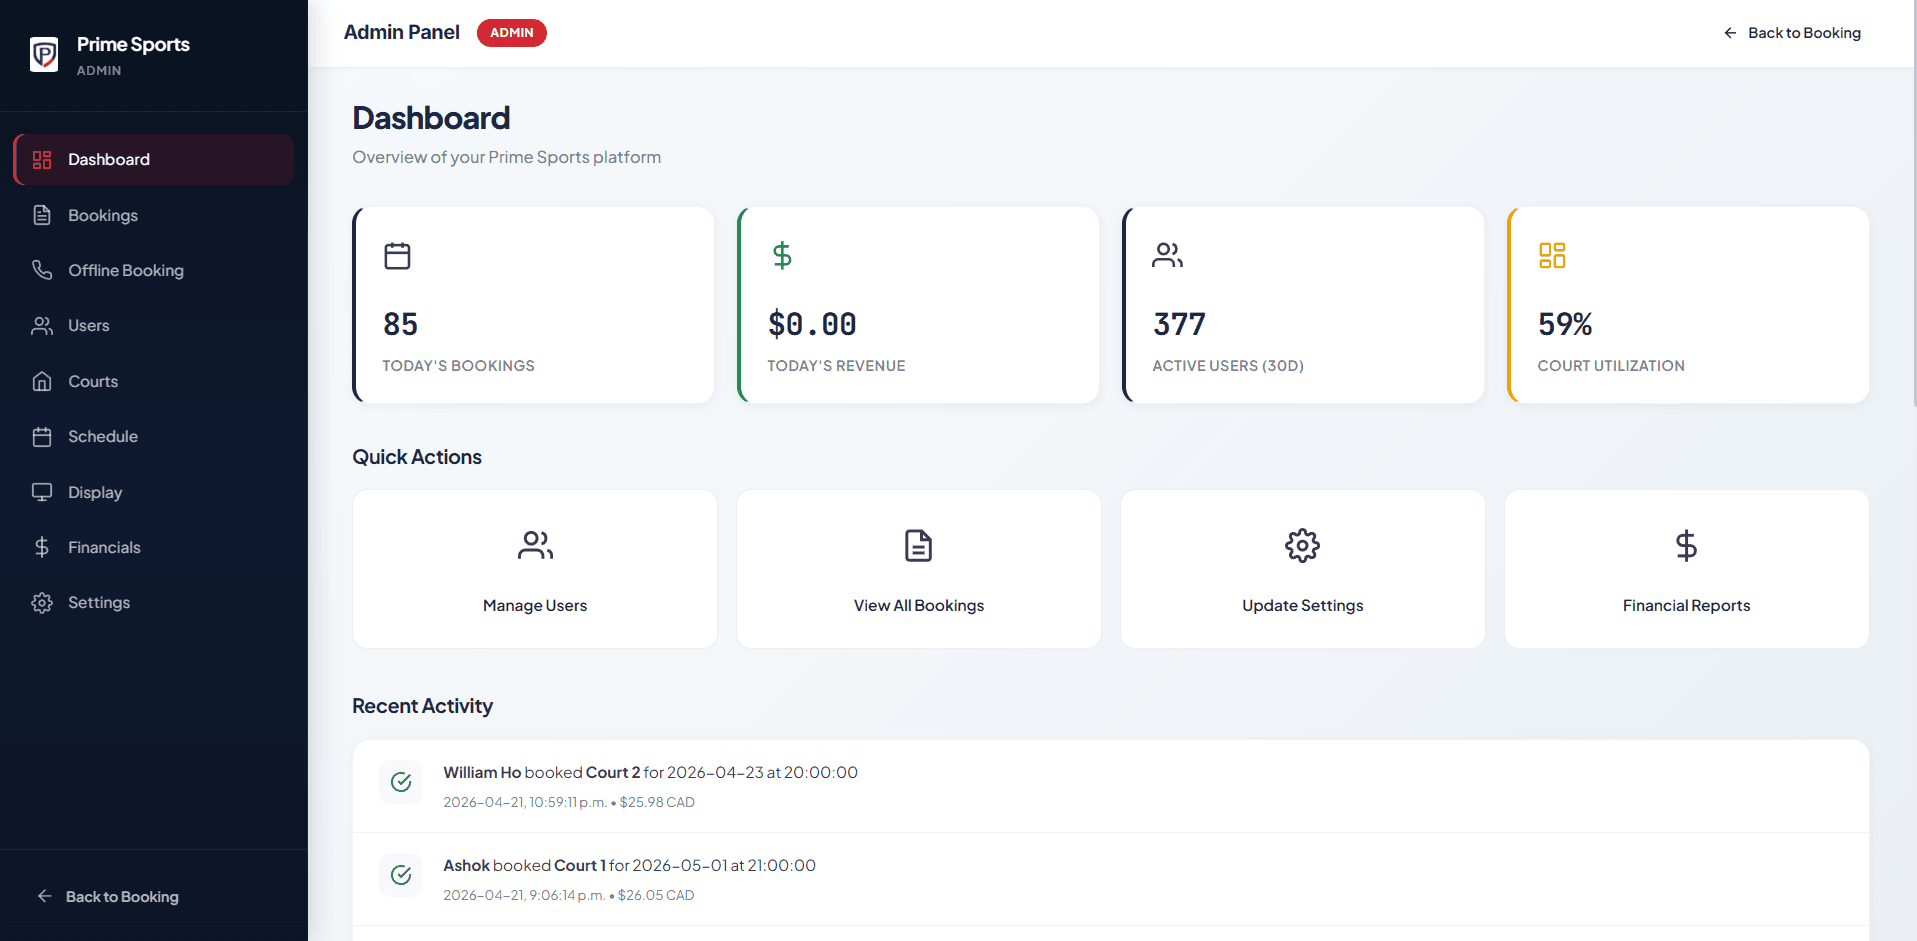Viewport: 1917px width, 941px height.
Task: Click the Financial Reports quick action label
Action: 1687,606
